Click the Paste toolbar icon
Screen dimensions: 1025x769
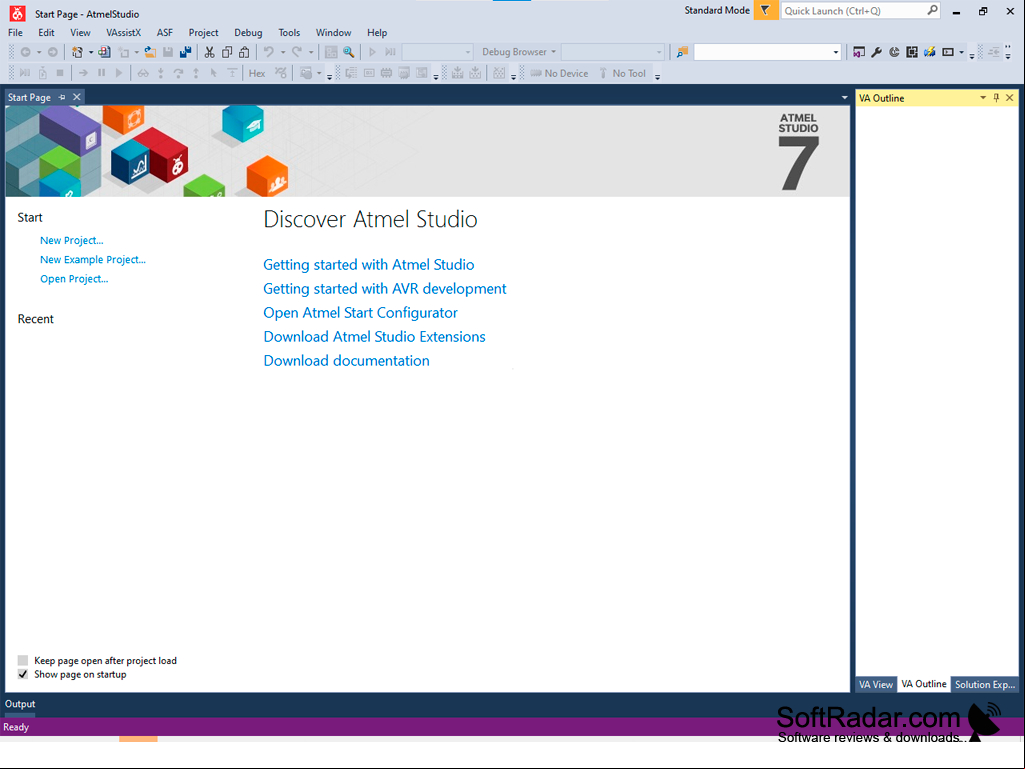tap(244, 52)
